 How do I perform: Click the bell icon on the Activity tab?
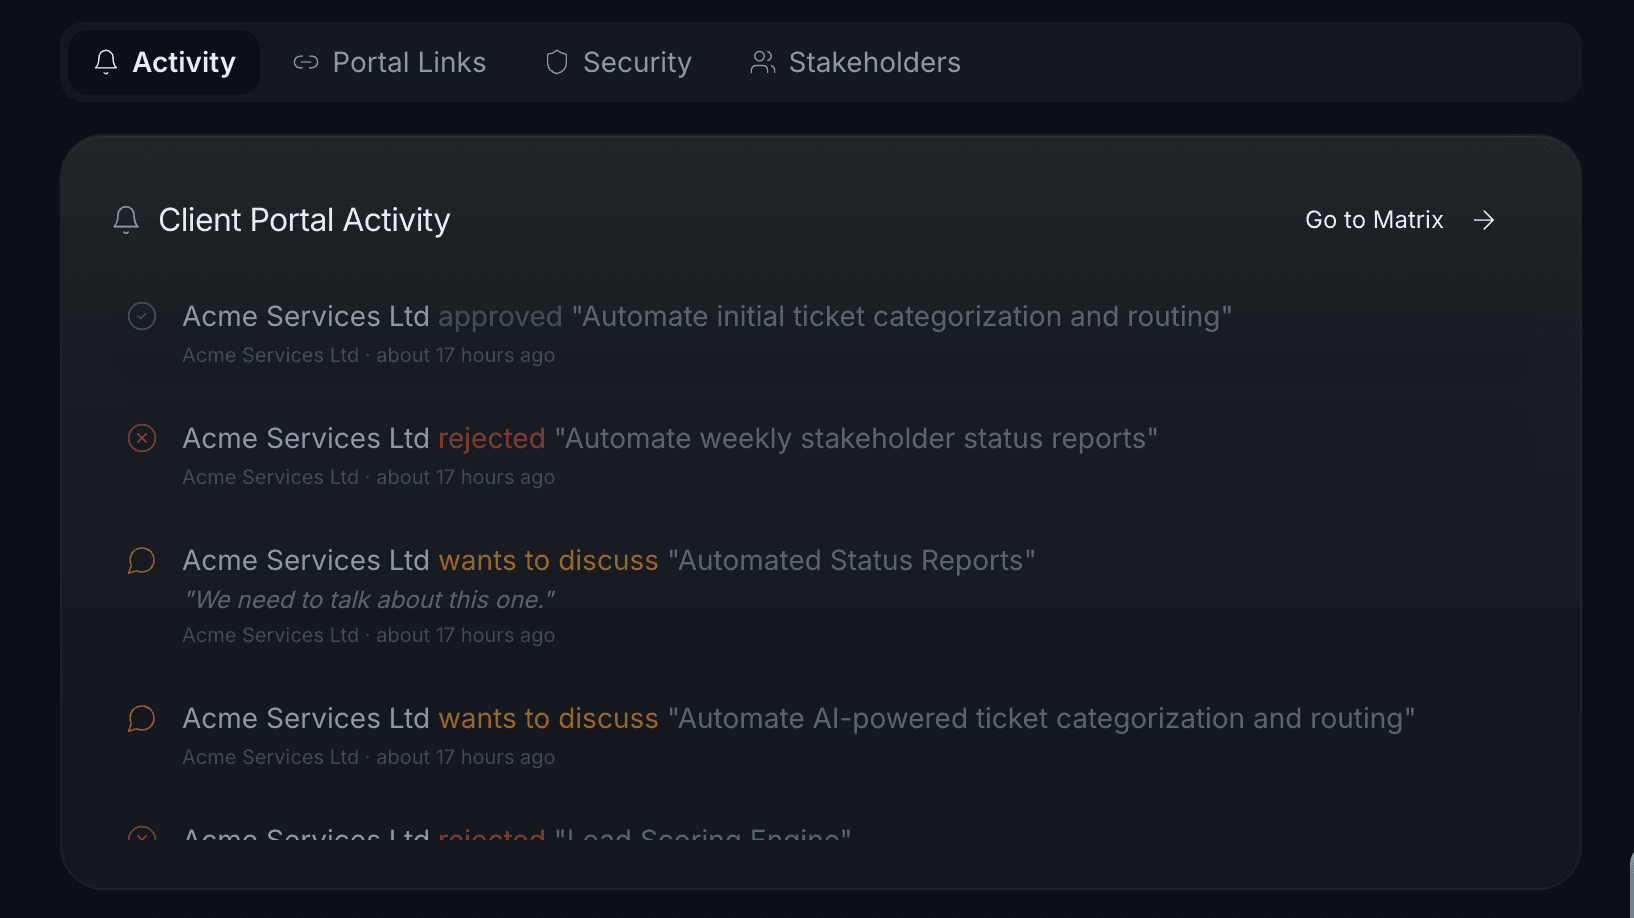[x=104, y=61]
